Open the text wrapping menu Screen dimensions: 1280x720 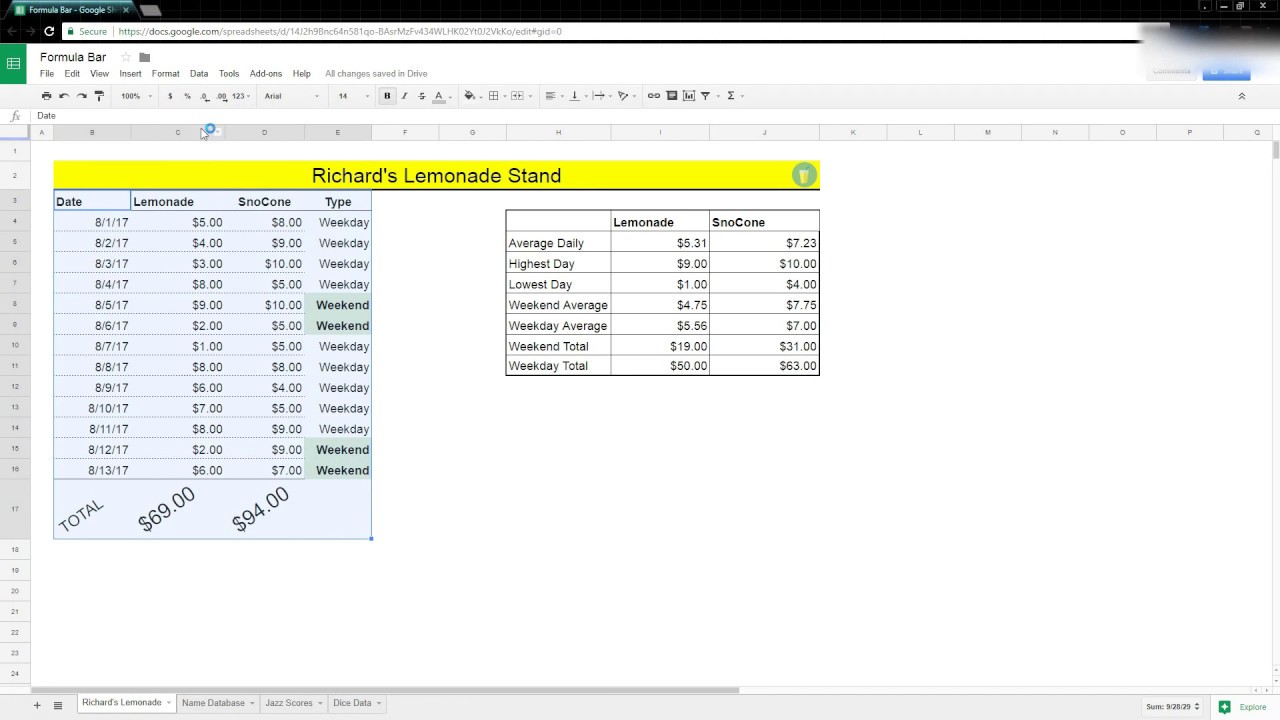(x=598, y=96)
